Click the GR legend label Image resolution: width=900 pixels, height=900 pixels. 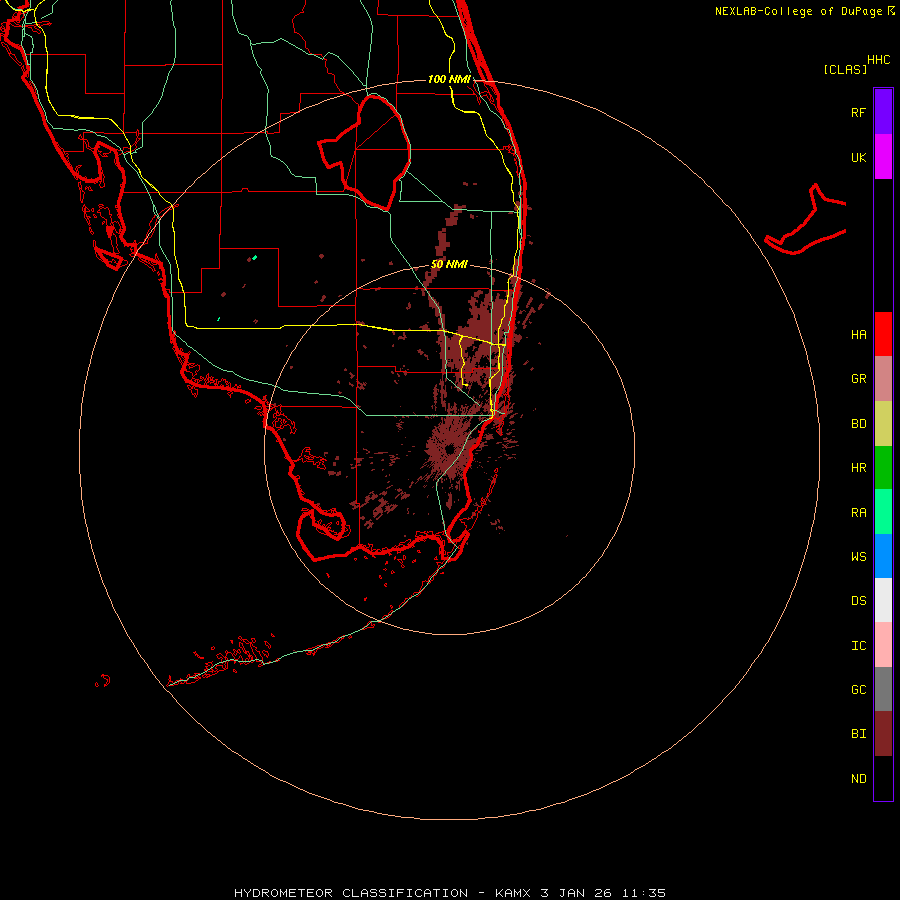tap(858, 379)
